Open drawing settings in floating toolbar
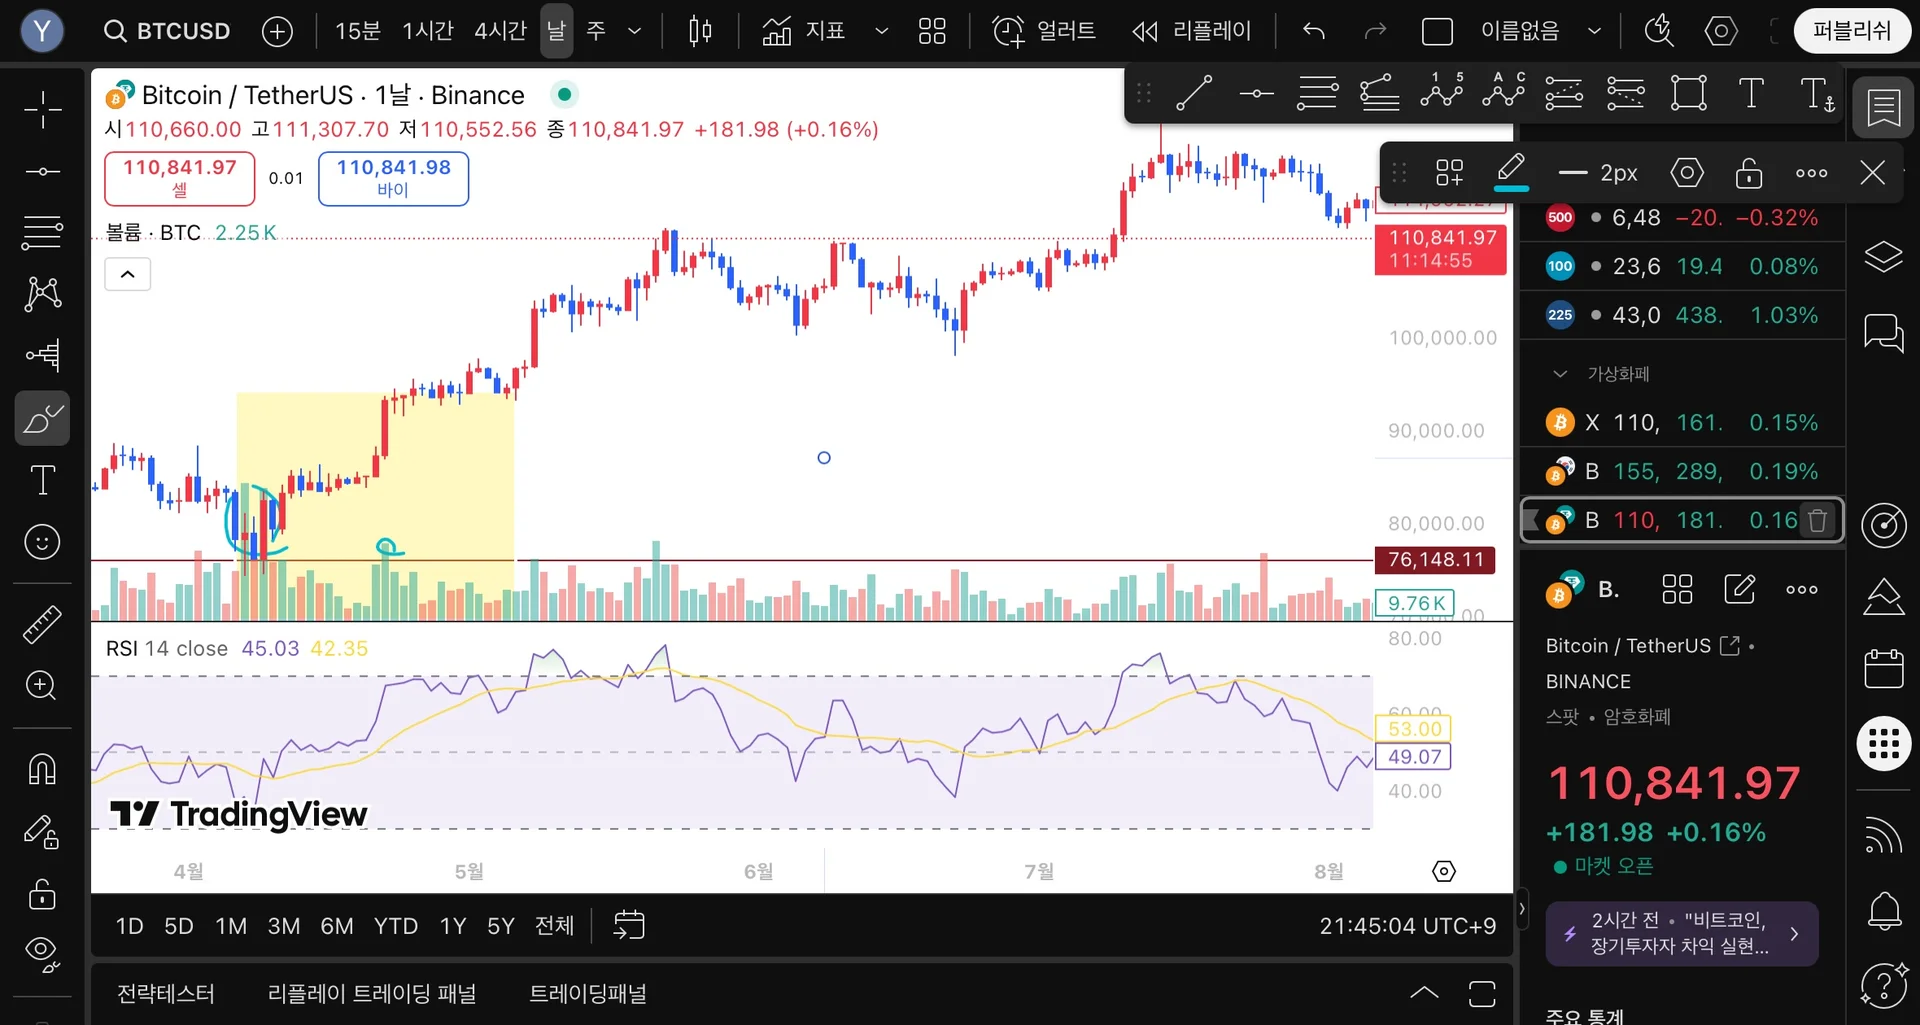This screenshot has width=1920, height=1025. click(1687, 172)
